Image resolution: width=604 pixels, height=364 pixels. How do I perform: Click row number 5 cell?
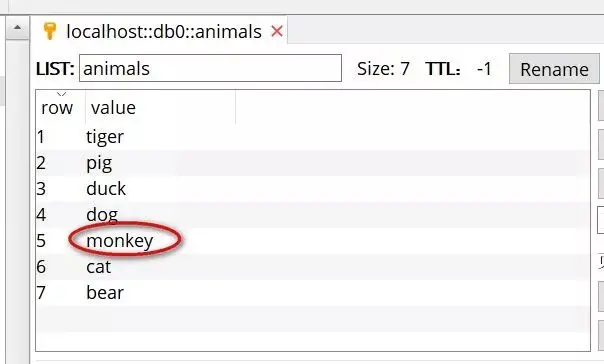click(x=42, y=241)
